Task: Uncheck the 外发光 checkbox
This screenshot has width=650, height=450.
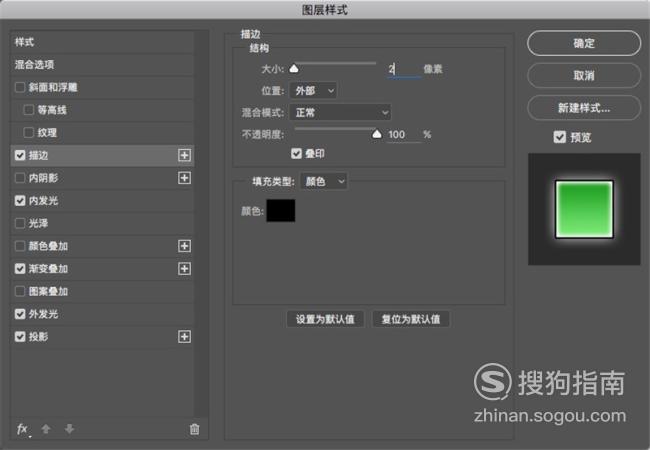Action: click(20, 314)
